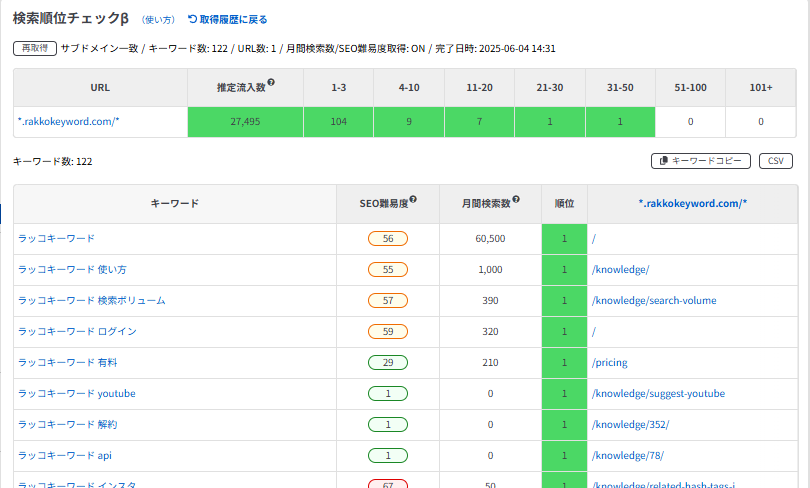Viewport: 810px width, 488px height.
Task: Click the 1,000 monthly search value
Action: (490, 270)
